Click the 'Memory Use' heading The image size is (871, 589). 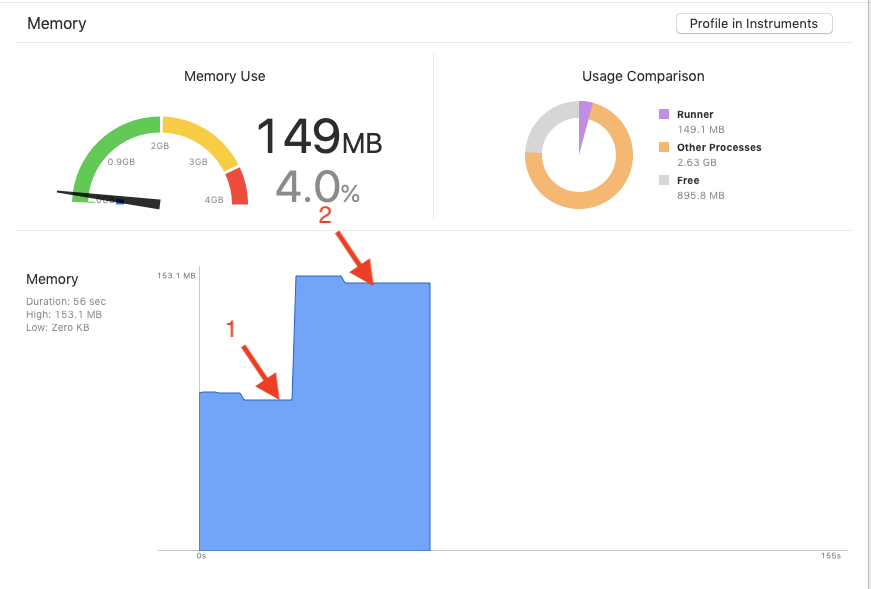tap(224, 76)
